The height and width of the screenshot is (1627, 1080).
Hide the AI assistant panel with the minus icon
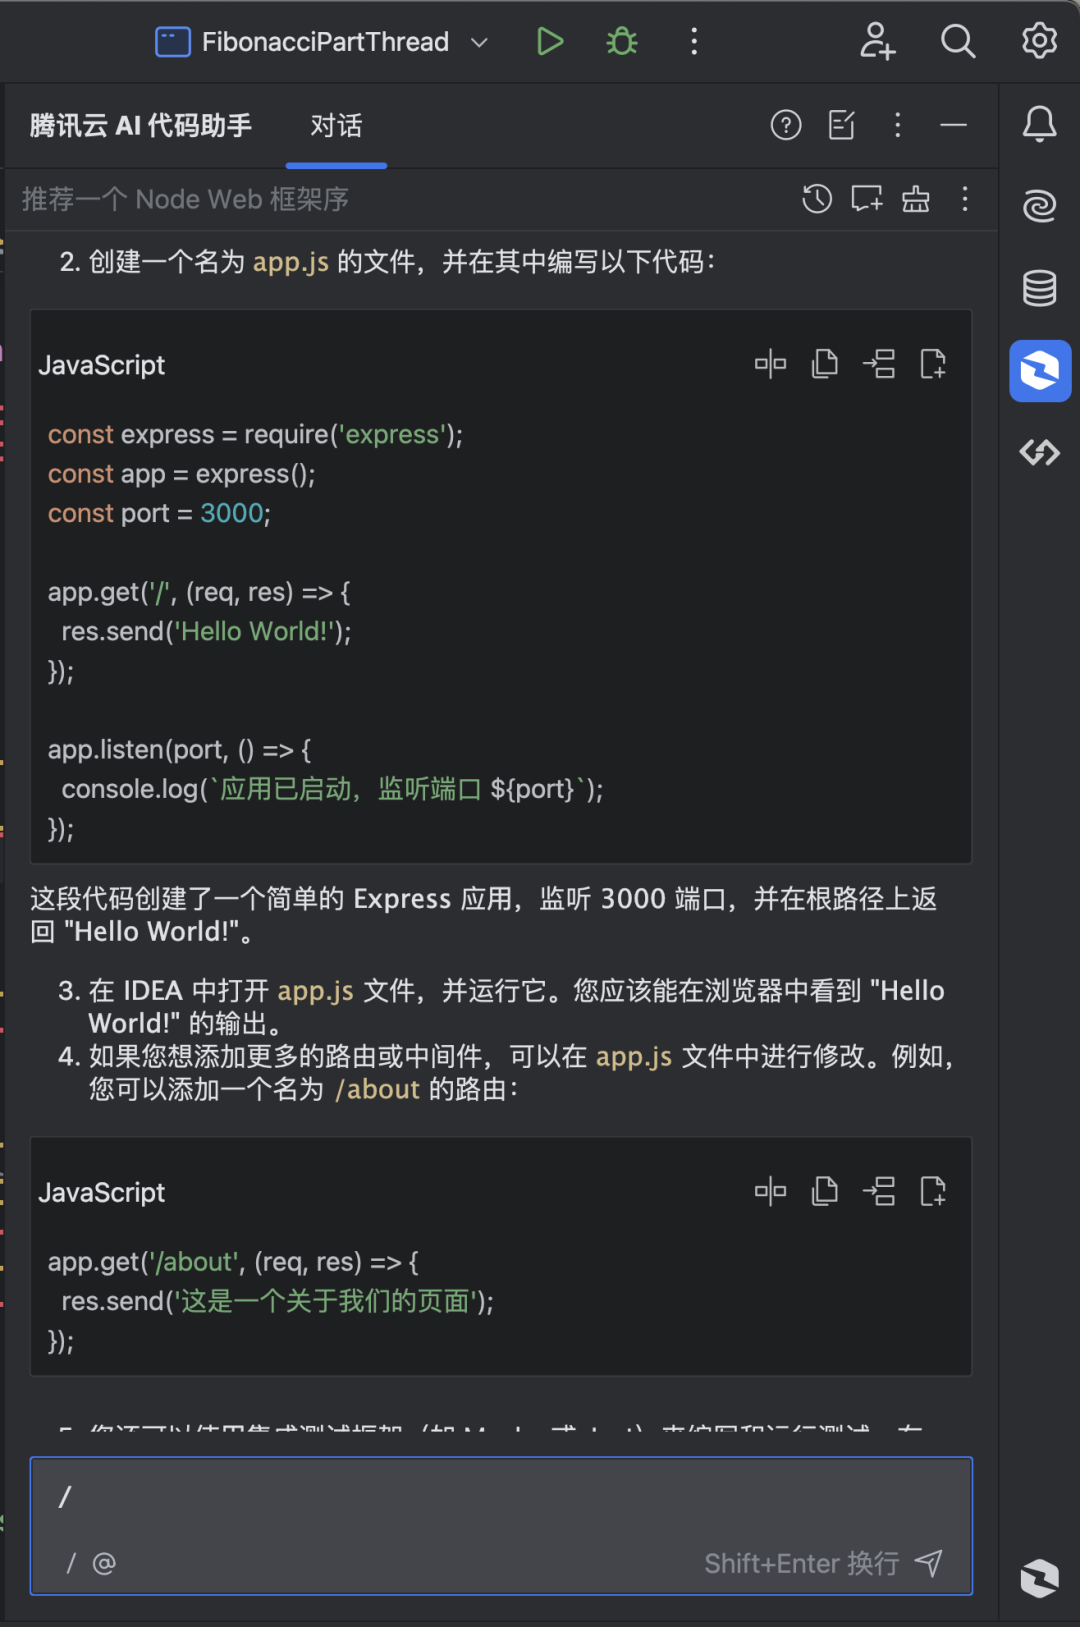coord(954,125)
